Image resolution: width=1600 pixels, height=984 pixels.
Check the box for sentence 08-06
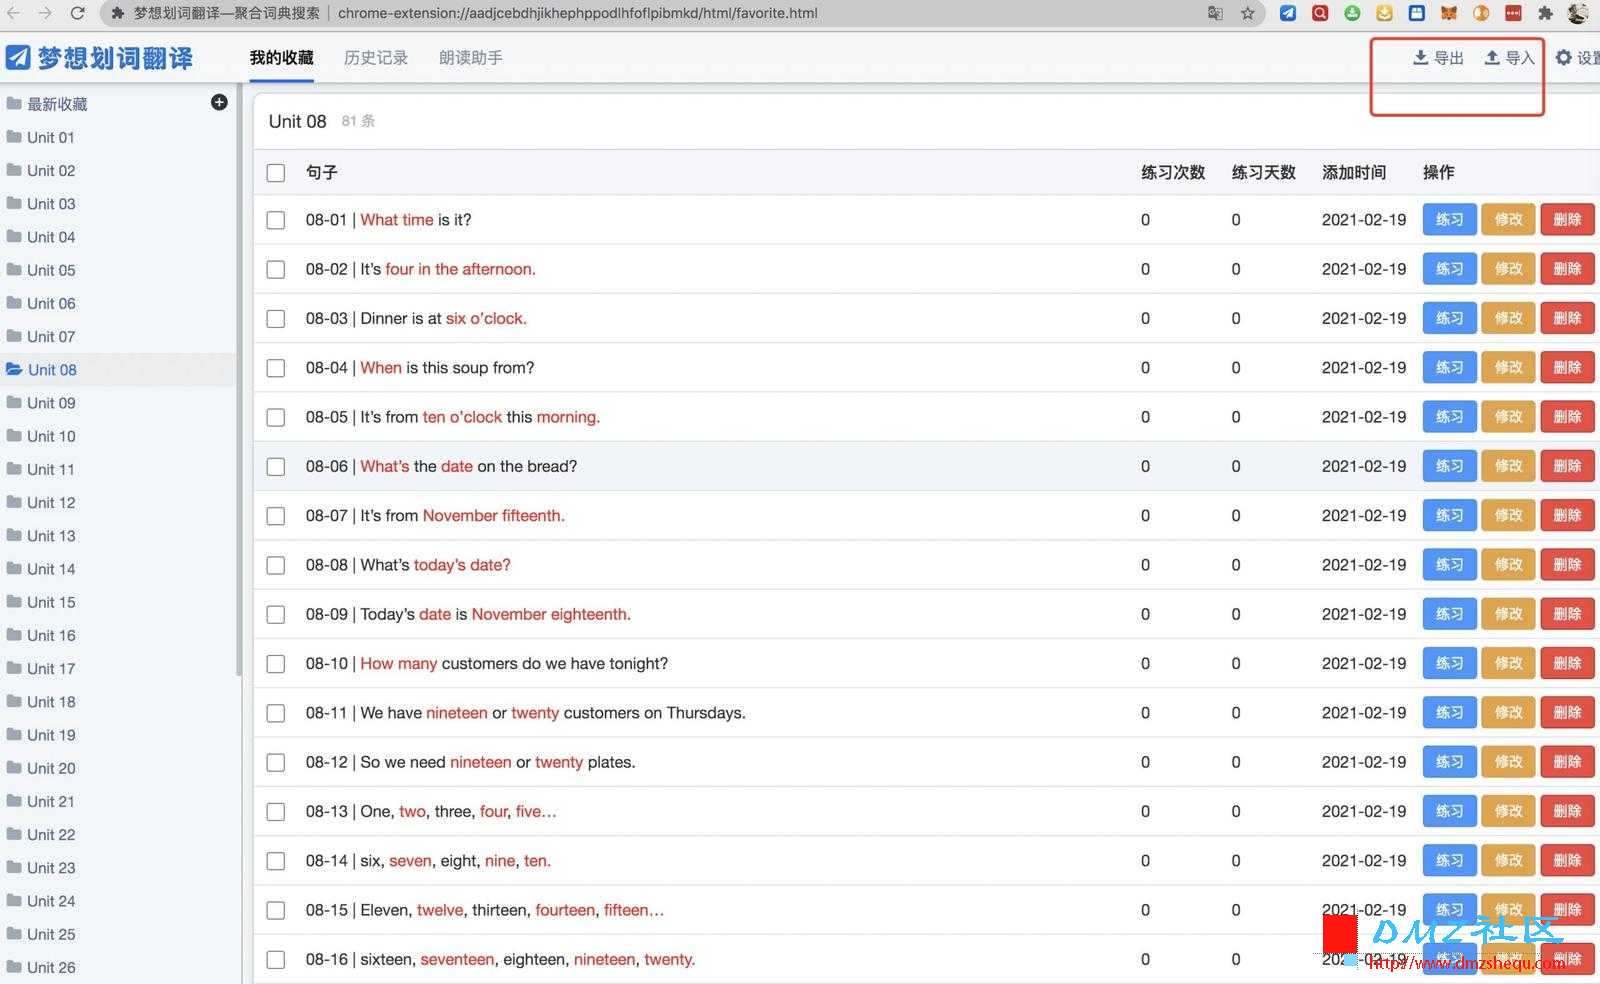coord(276,467)
